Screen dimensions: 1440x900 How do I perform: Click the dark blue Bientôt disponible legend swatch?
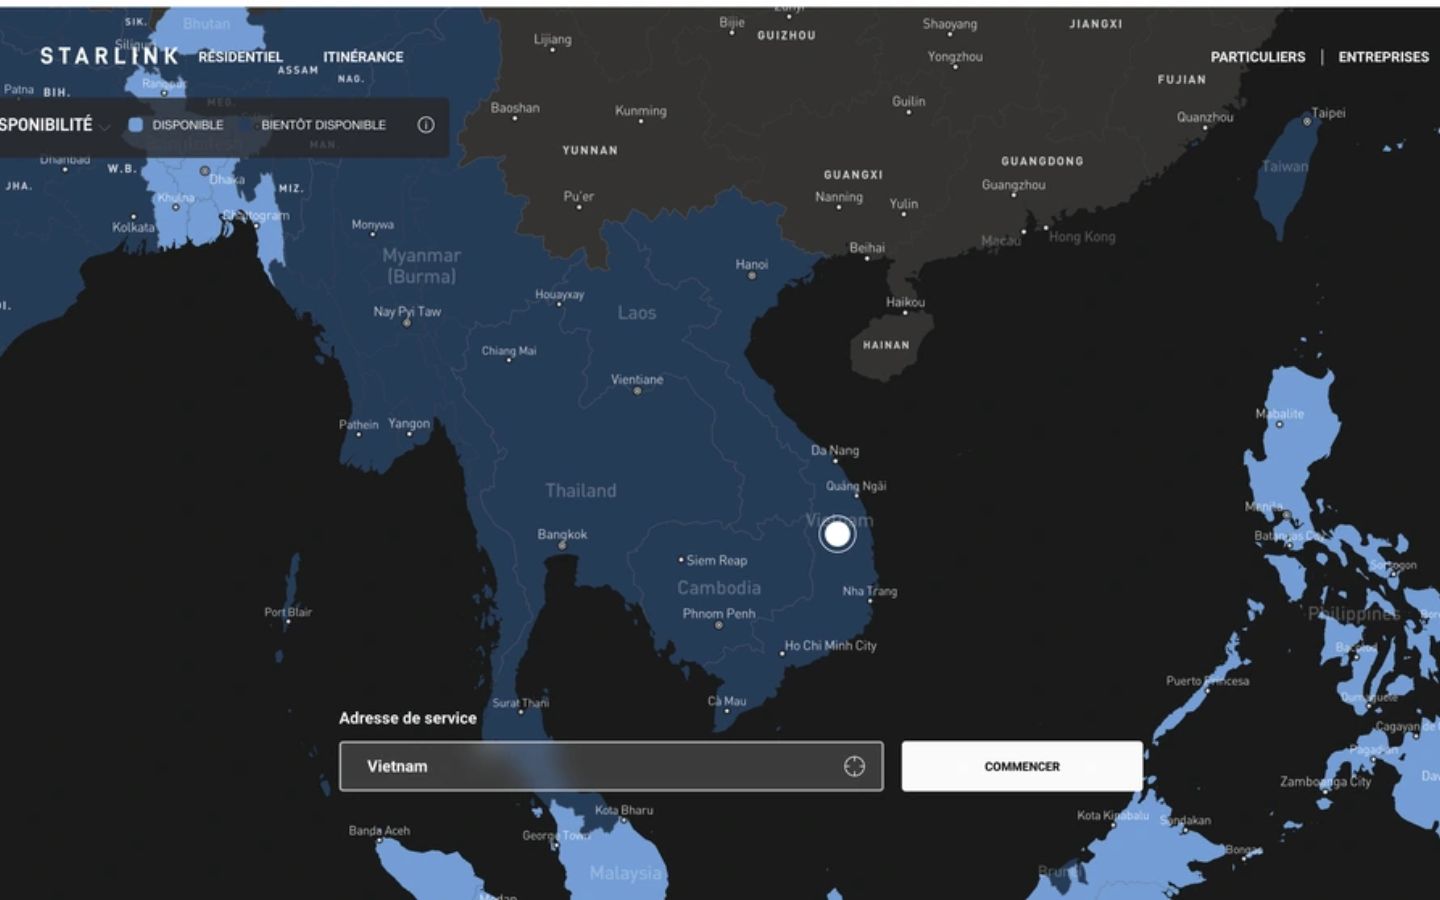[x=246, y=125]
